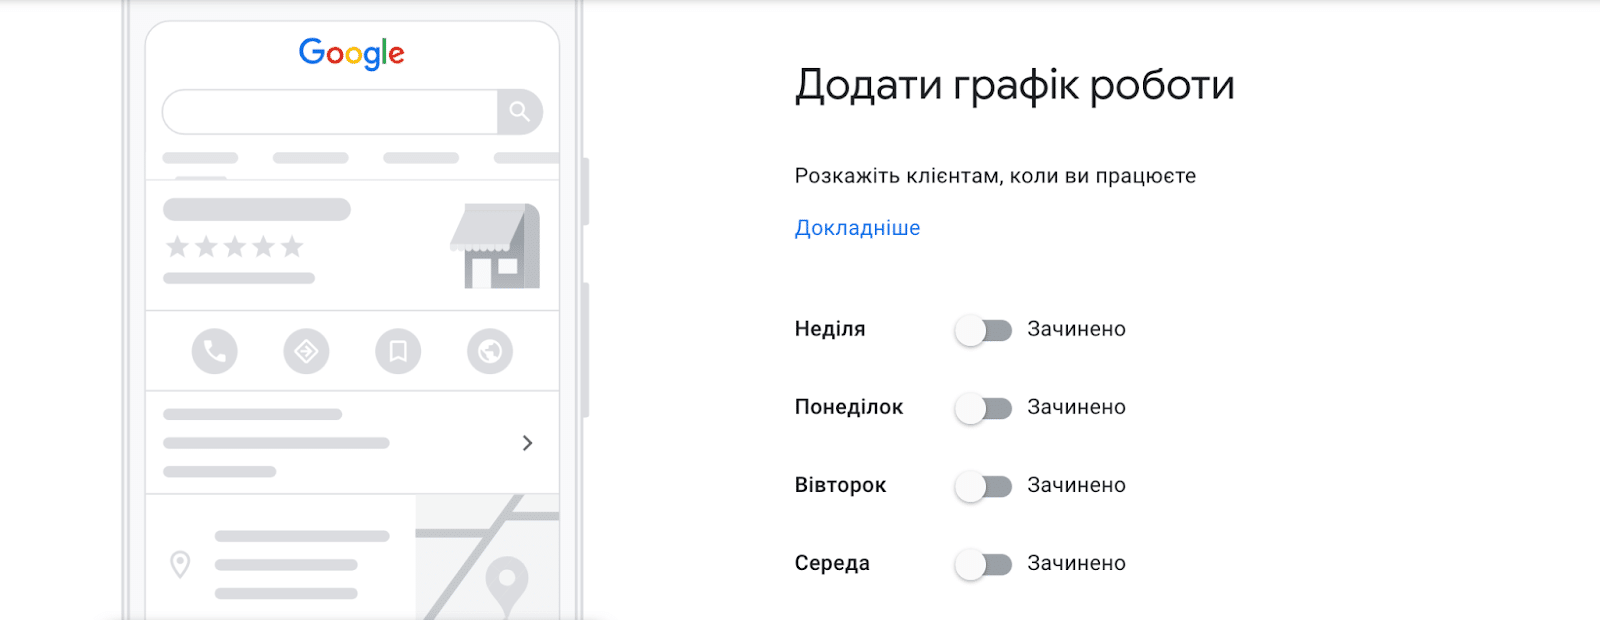Click the Зачинено status next to Понеділок

coord(1077,407)
